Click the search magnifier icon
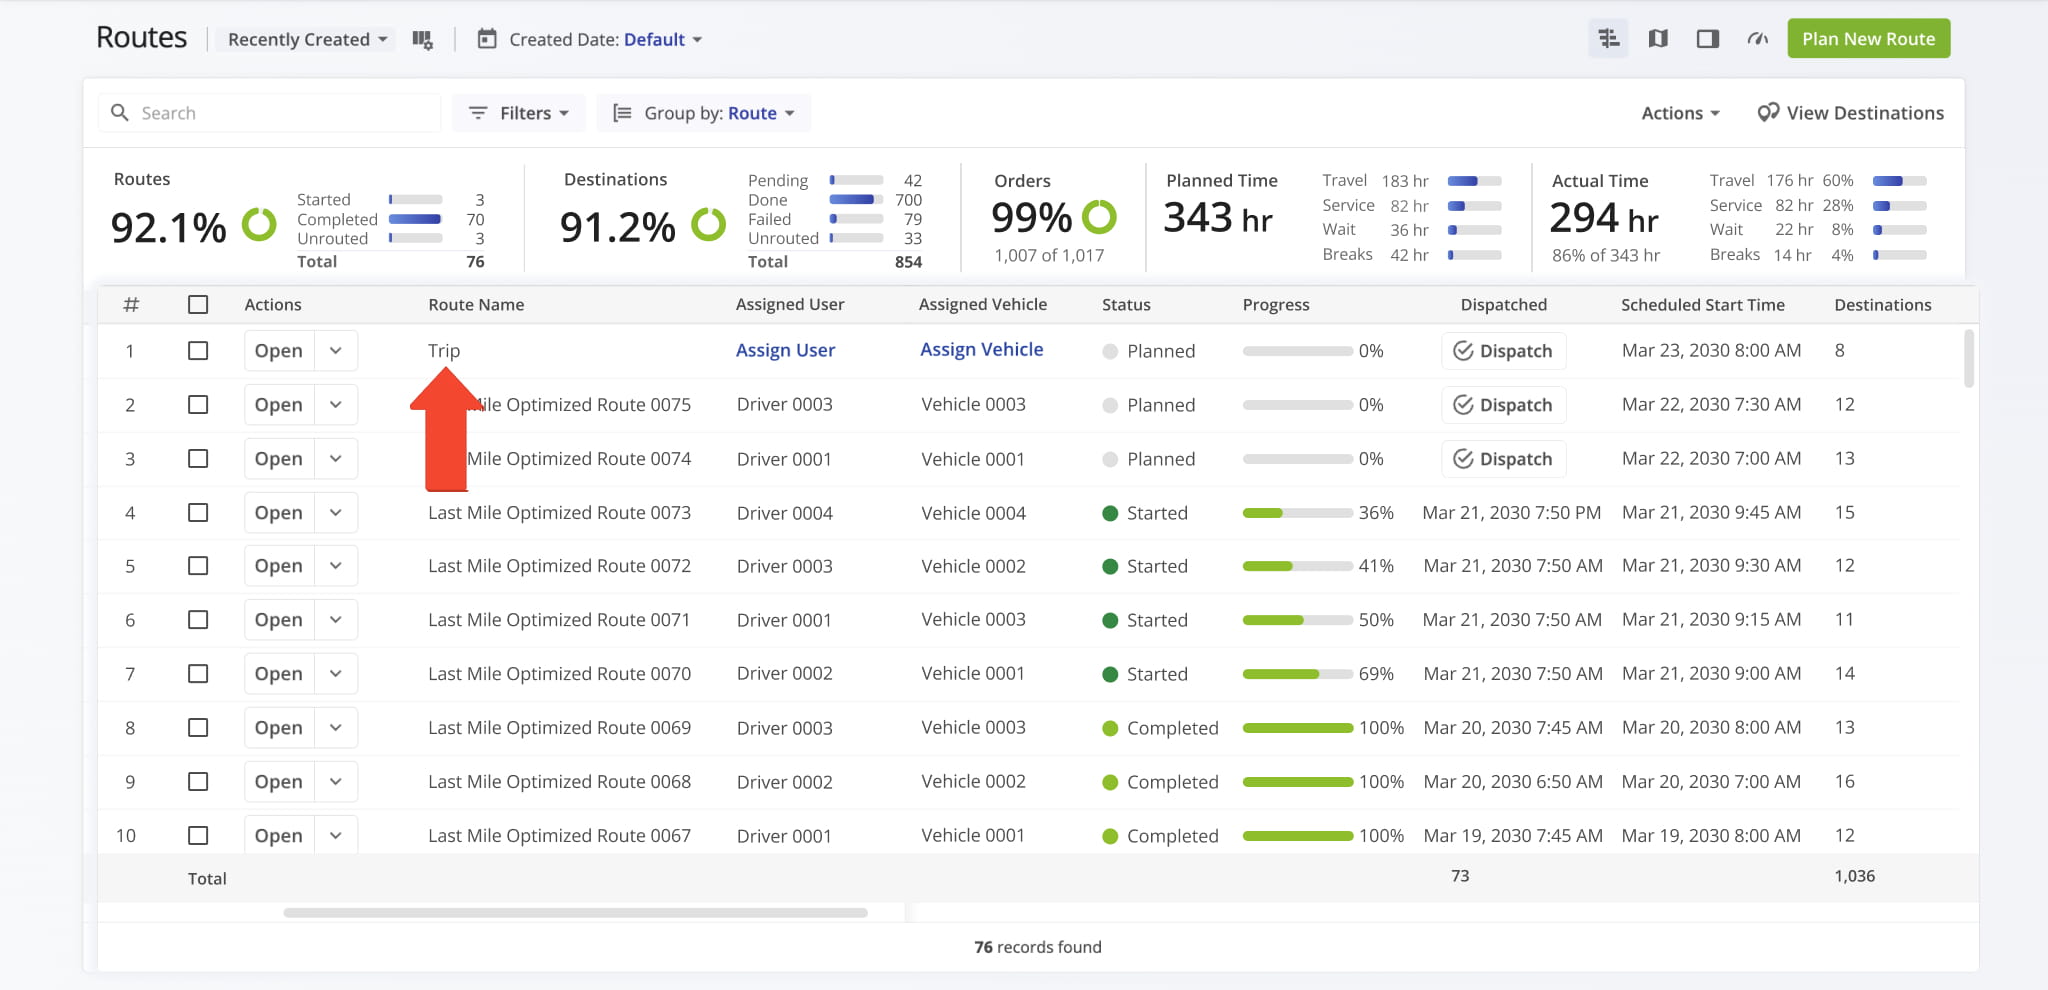The image size is (2048, 990). coord(120,113)
